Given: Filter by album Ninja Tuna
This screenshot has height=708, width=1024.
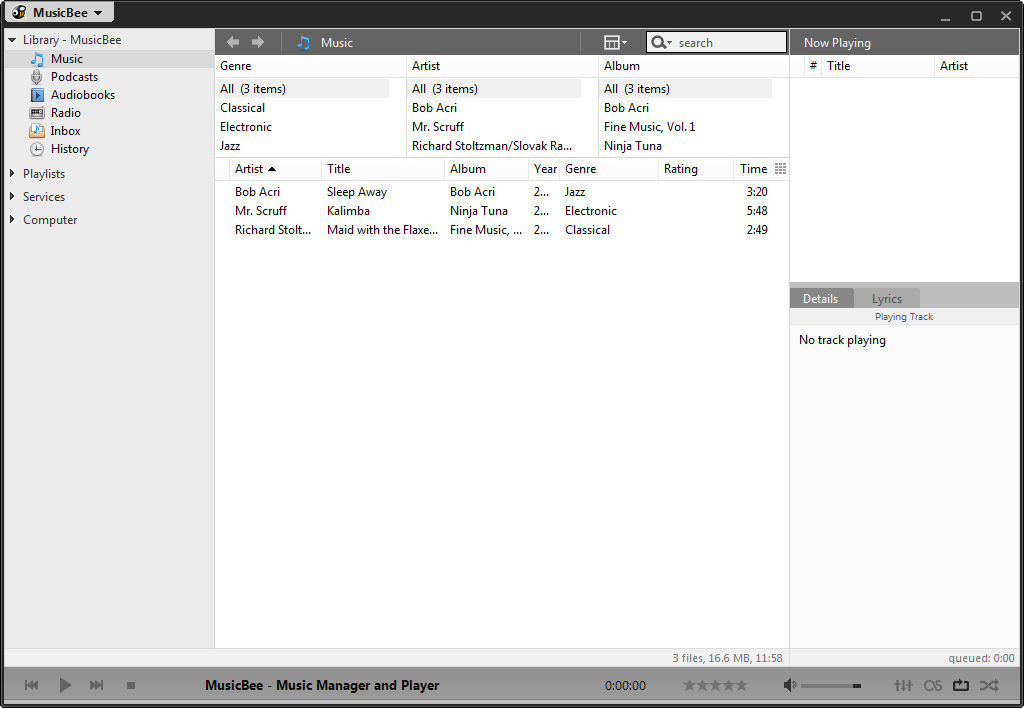Looking at the screenshot, I should [x=633, y=146].
